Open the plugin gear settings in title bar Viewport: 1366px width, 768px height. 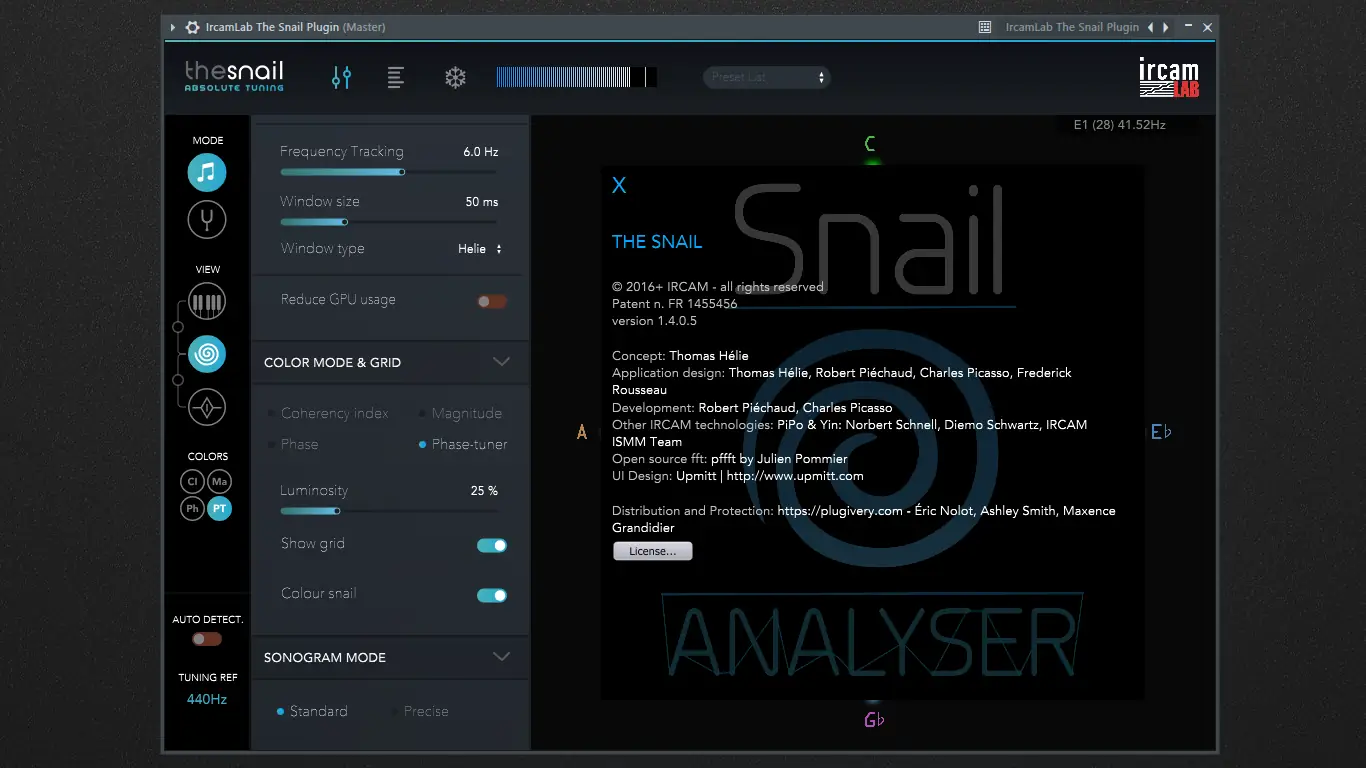point(192,27)
